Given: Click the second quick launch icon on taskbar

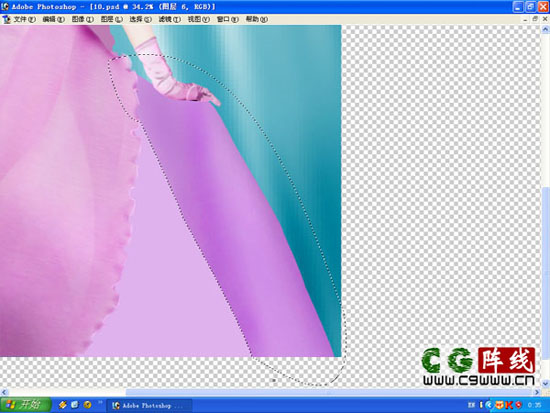Looking at the screenshot, I should point(75,405).
